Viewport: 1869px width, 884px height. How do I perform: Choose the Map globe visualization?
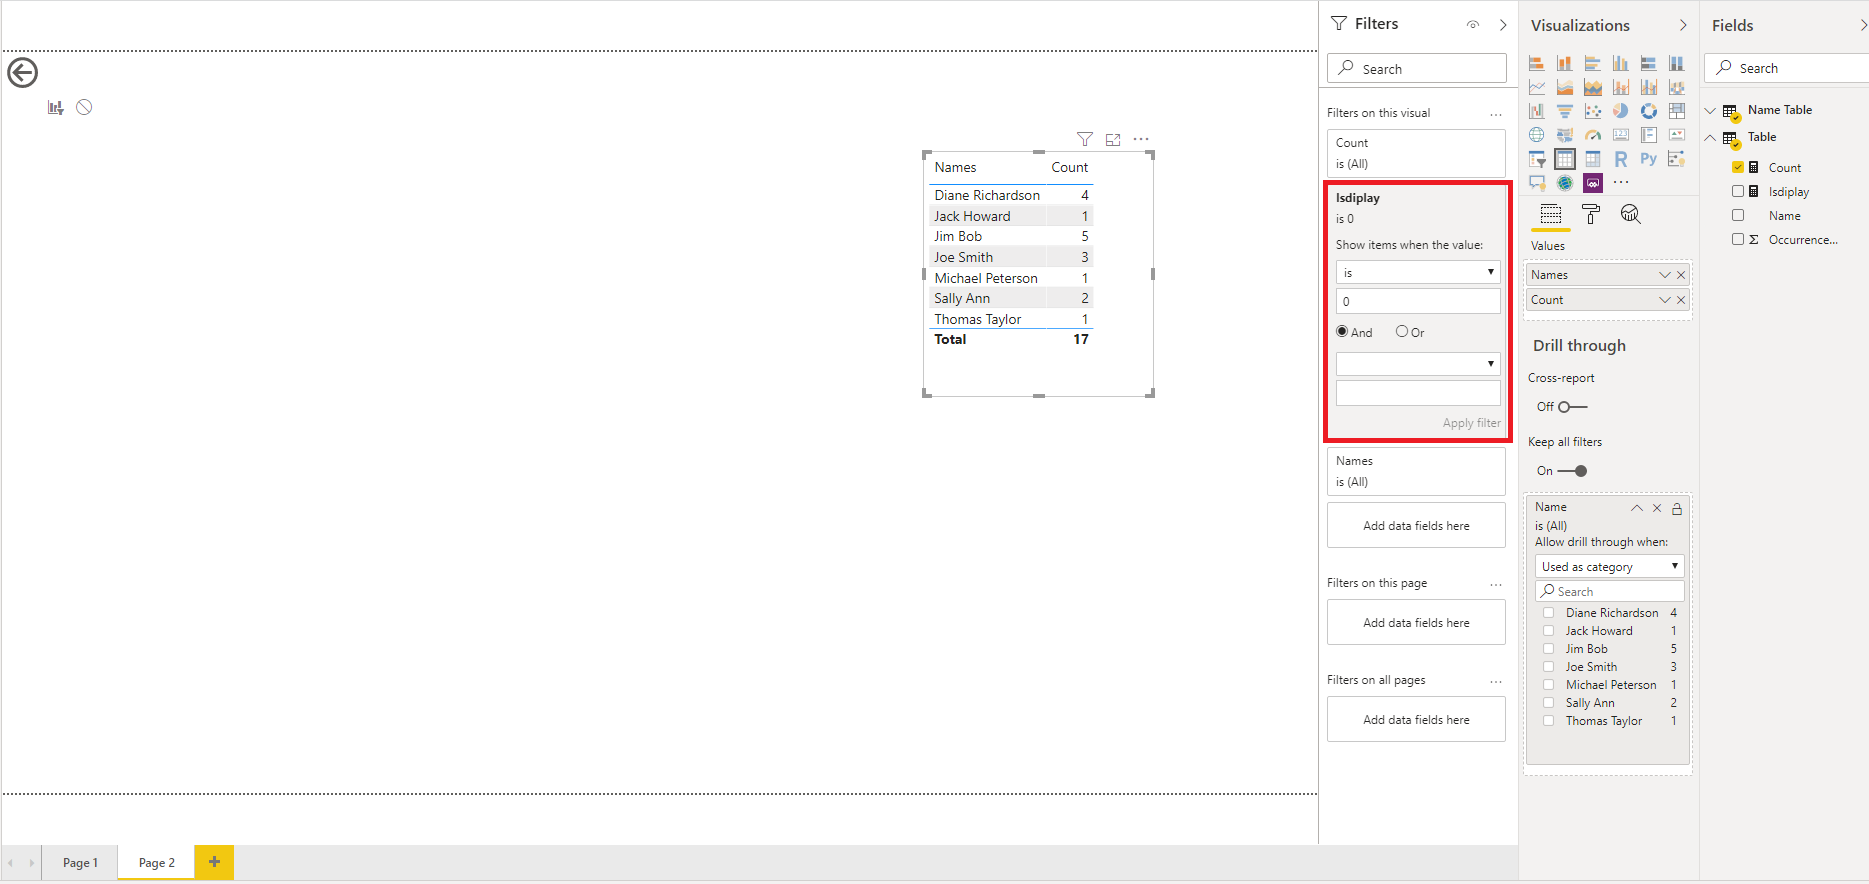1537,135
